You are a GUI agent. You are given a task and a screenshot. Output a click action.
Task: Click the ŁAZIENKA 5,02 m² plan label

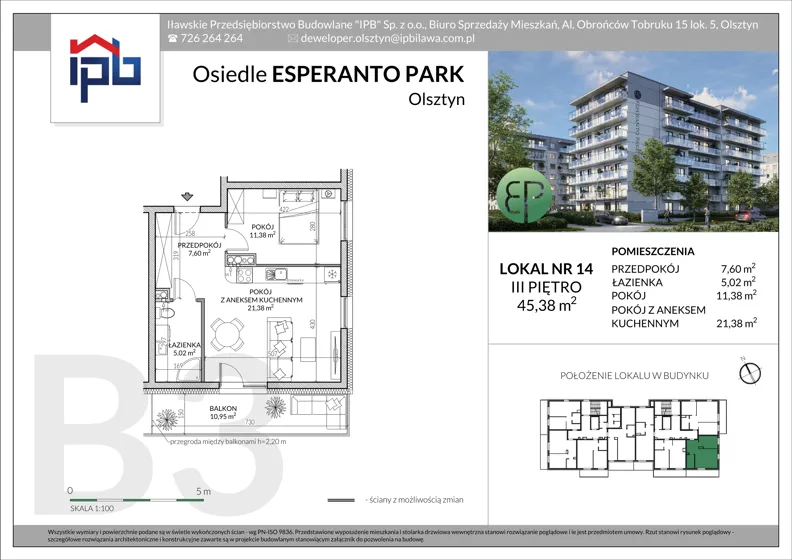(183, 348)
